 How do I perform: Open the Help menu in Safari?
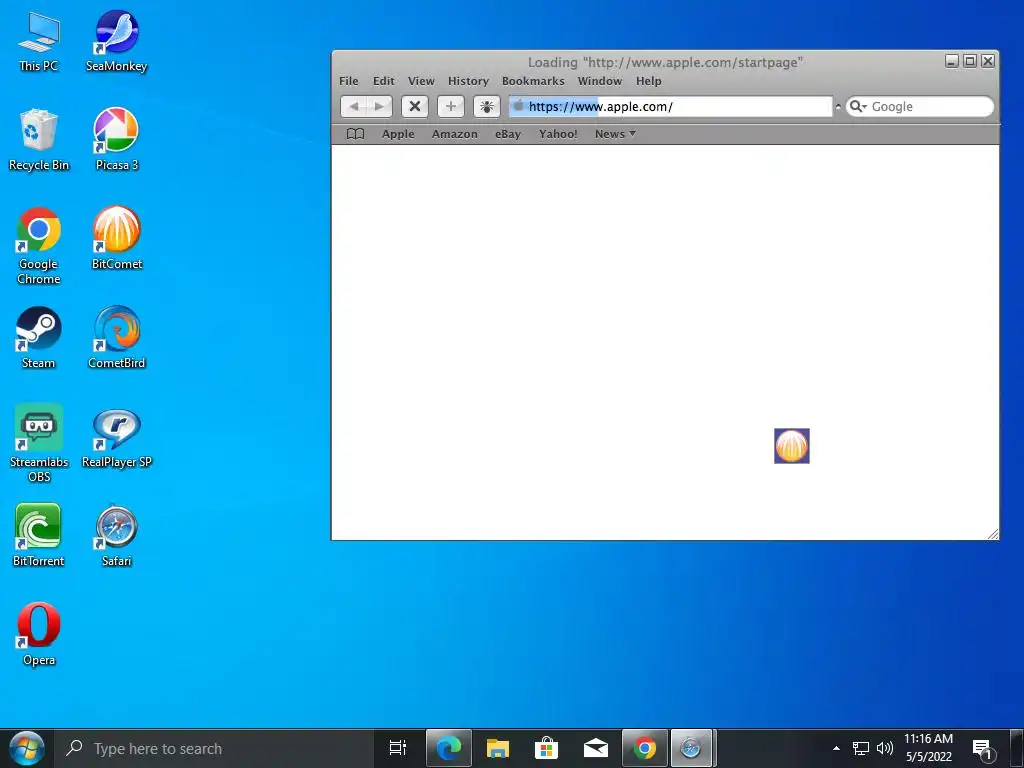648,81
